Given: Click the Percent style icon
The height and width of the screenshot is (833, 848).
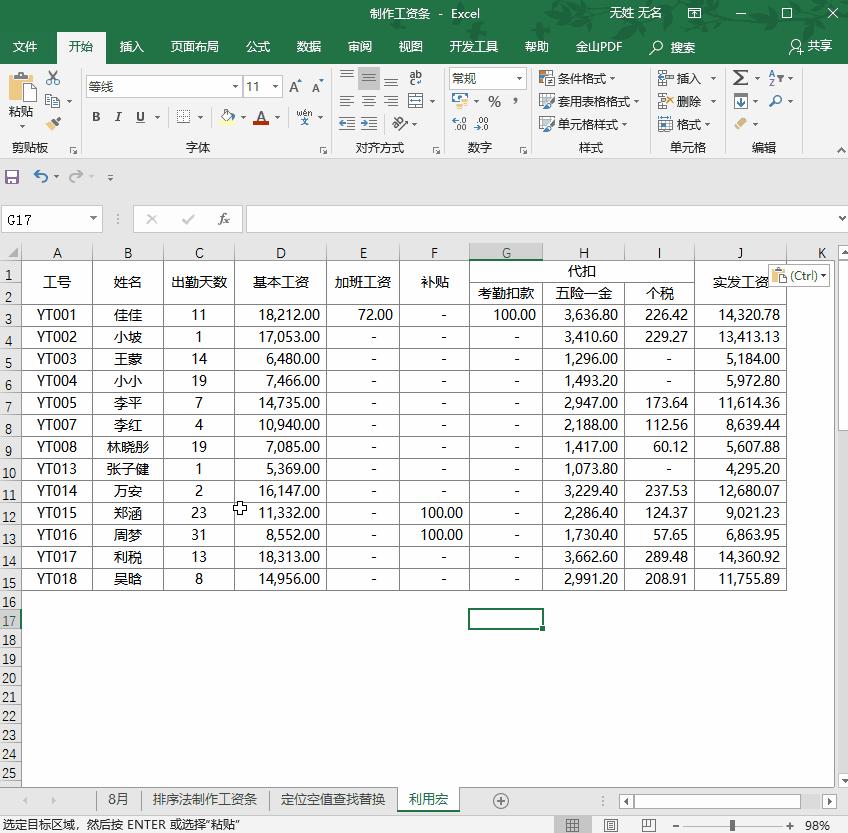Looking at the screenshot, I should click(x=494, y=101).
